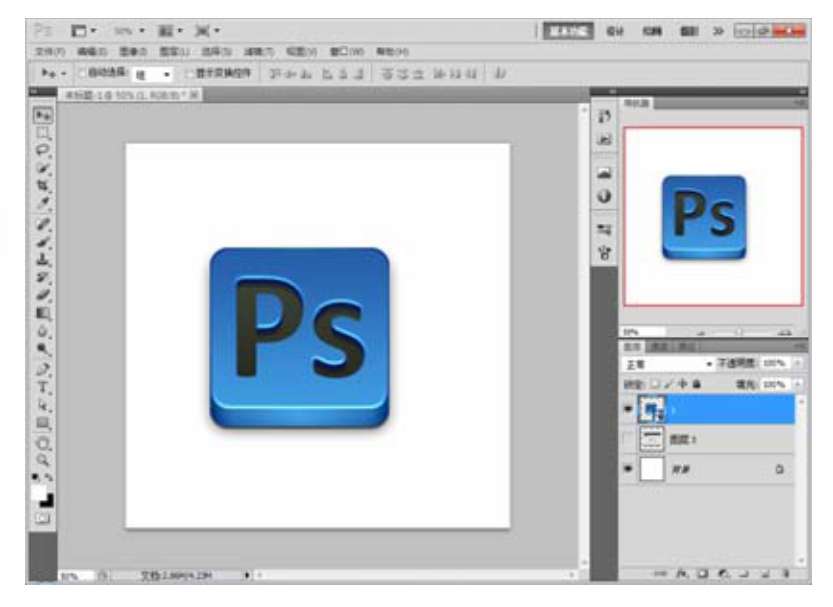The width and height of the screenshot is (833, 607).
Task: Toggle the Auto-Select checkbox
Action: pyautogui.click(x=82, y=73)
